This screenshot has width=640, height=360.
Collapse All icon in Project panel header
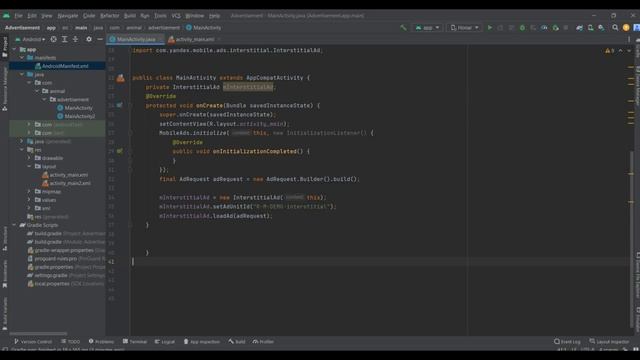click(x=76, y=39)
